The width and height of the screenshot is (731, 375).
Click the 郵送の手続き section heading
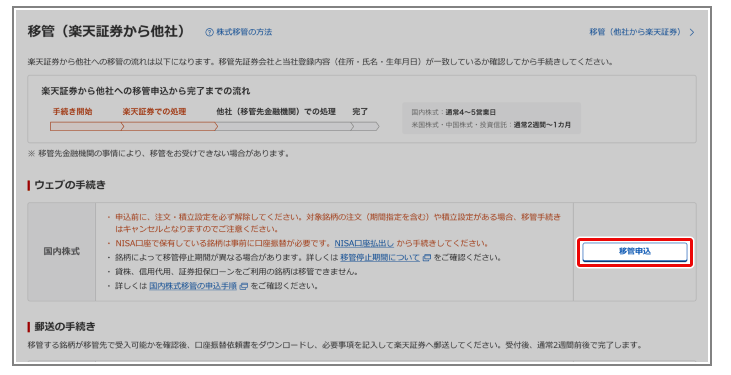pyautogui.click(x=65, y=327)
